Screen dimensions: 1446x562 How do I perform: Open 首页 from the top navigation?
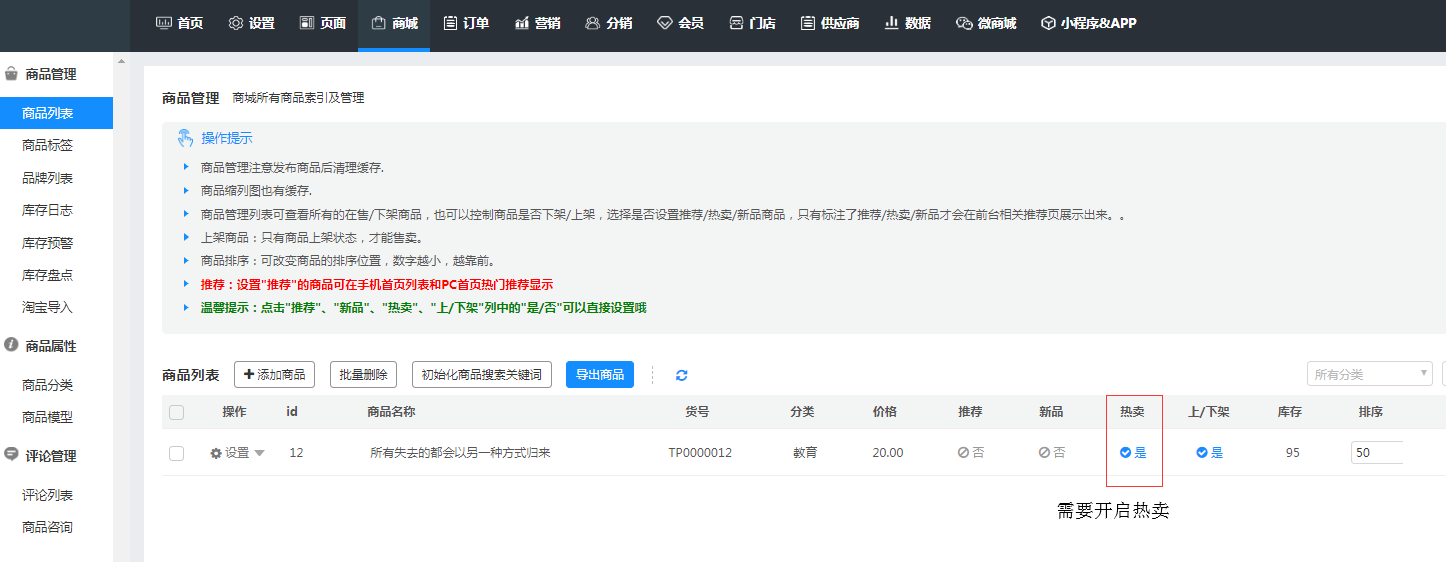(x=179, y=23)
